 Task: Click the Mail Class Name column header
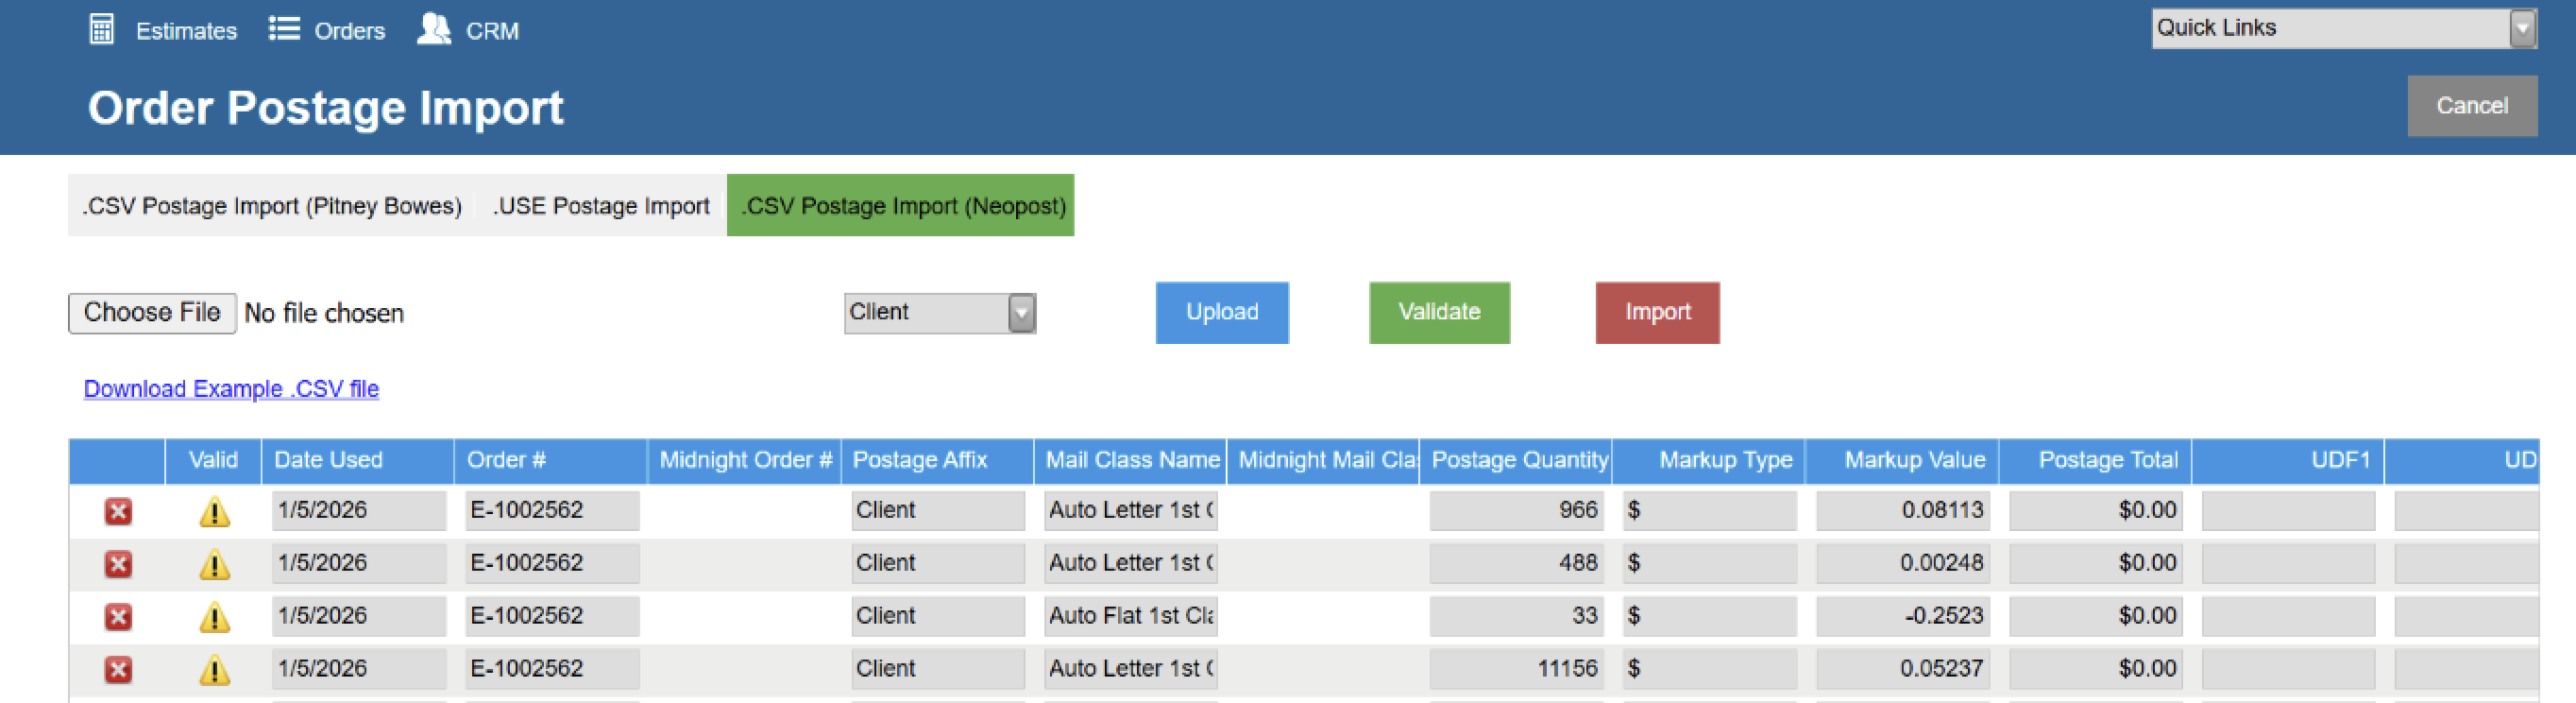click(1130, 461)
